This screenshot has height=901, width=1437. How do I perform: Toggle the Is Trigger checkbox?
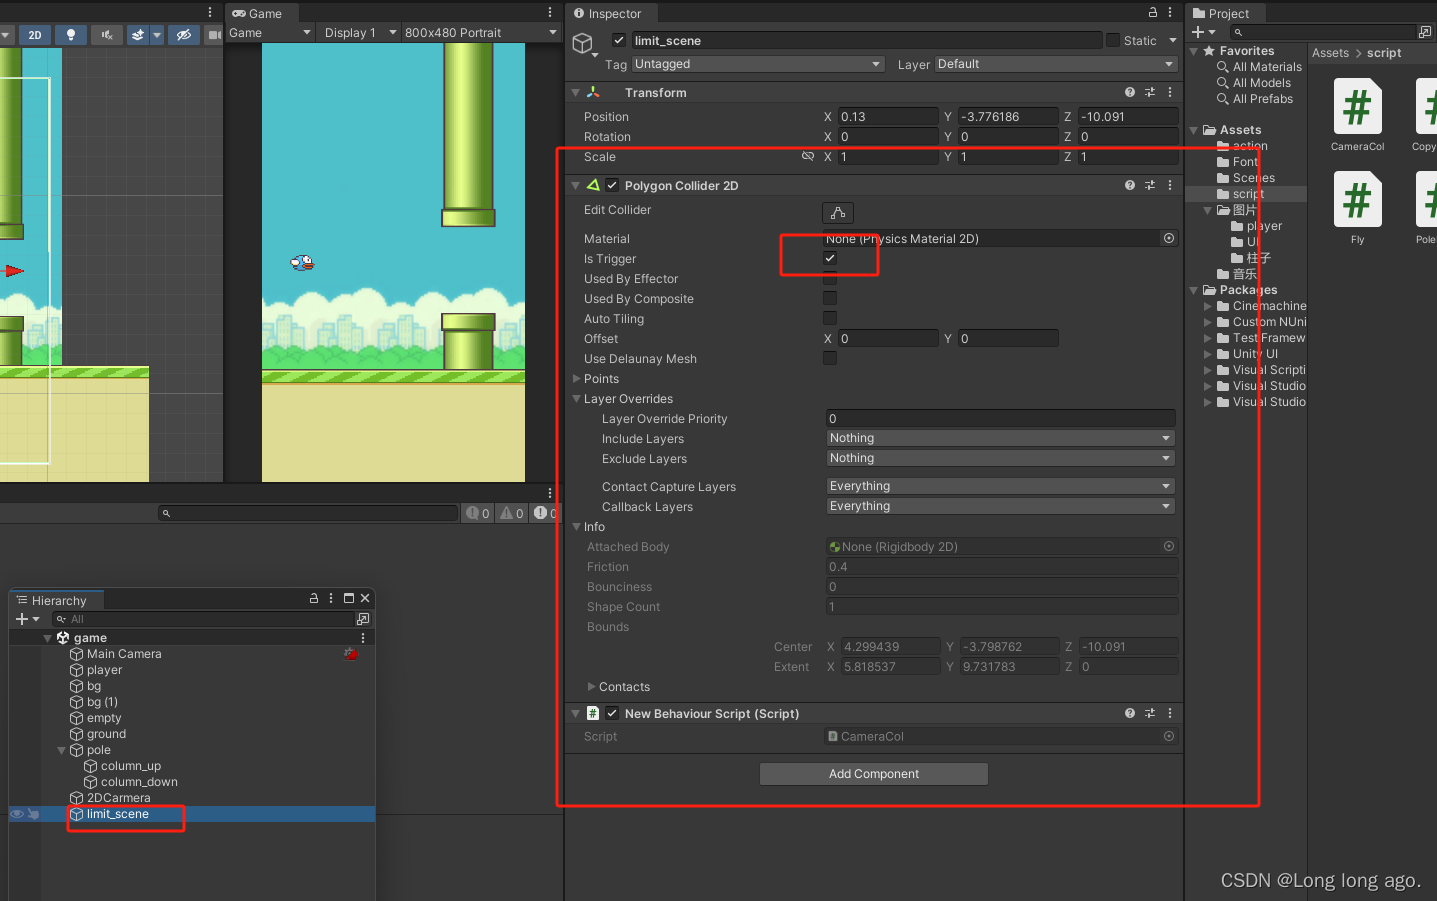click(x=830, y=258)
